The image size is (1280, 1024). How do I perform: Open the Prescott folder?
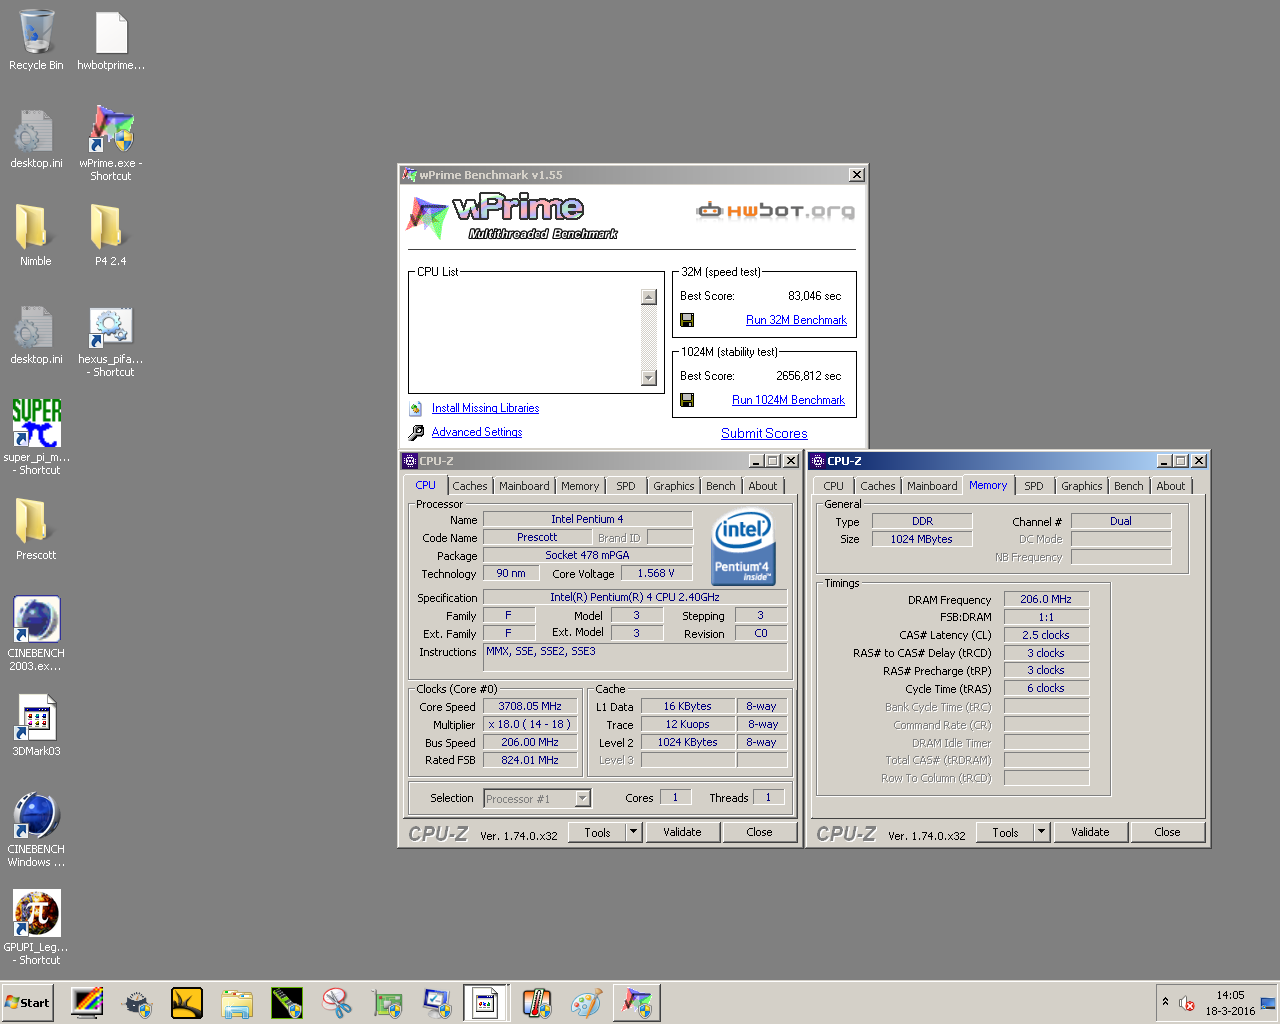coord(36,529)
